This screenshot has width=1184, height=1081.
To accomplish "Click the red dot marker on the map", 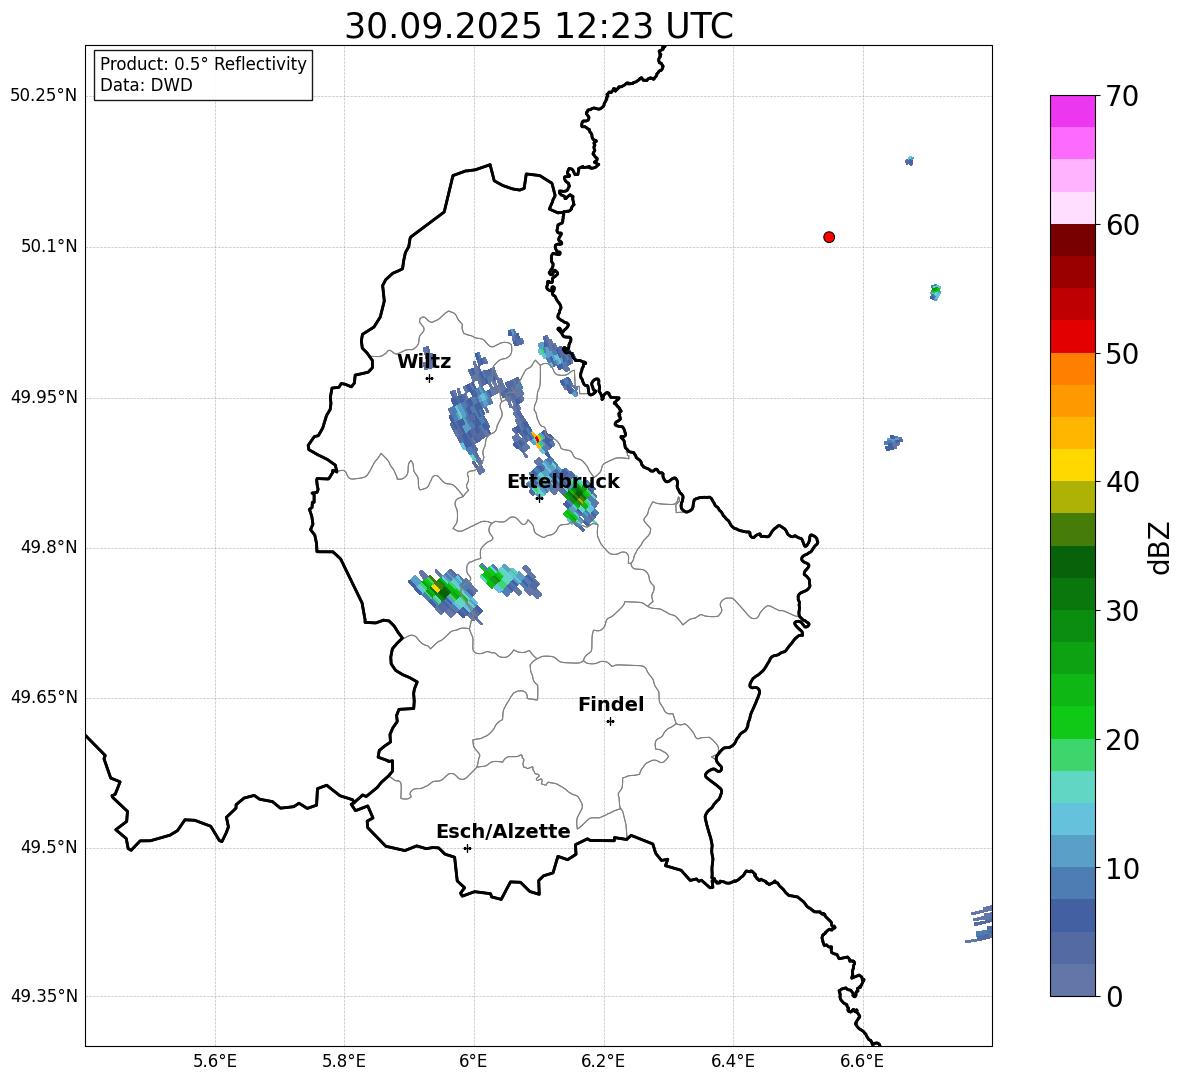I will 829,237.
